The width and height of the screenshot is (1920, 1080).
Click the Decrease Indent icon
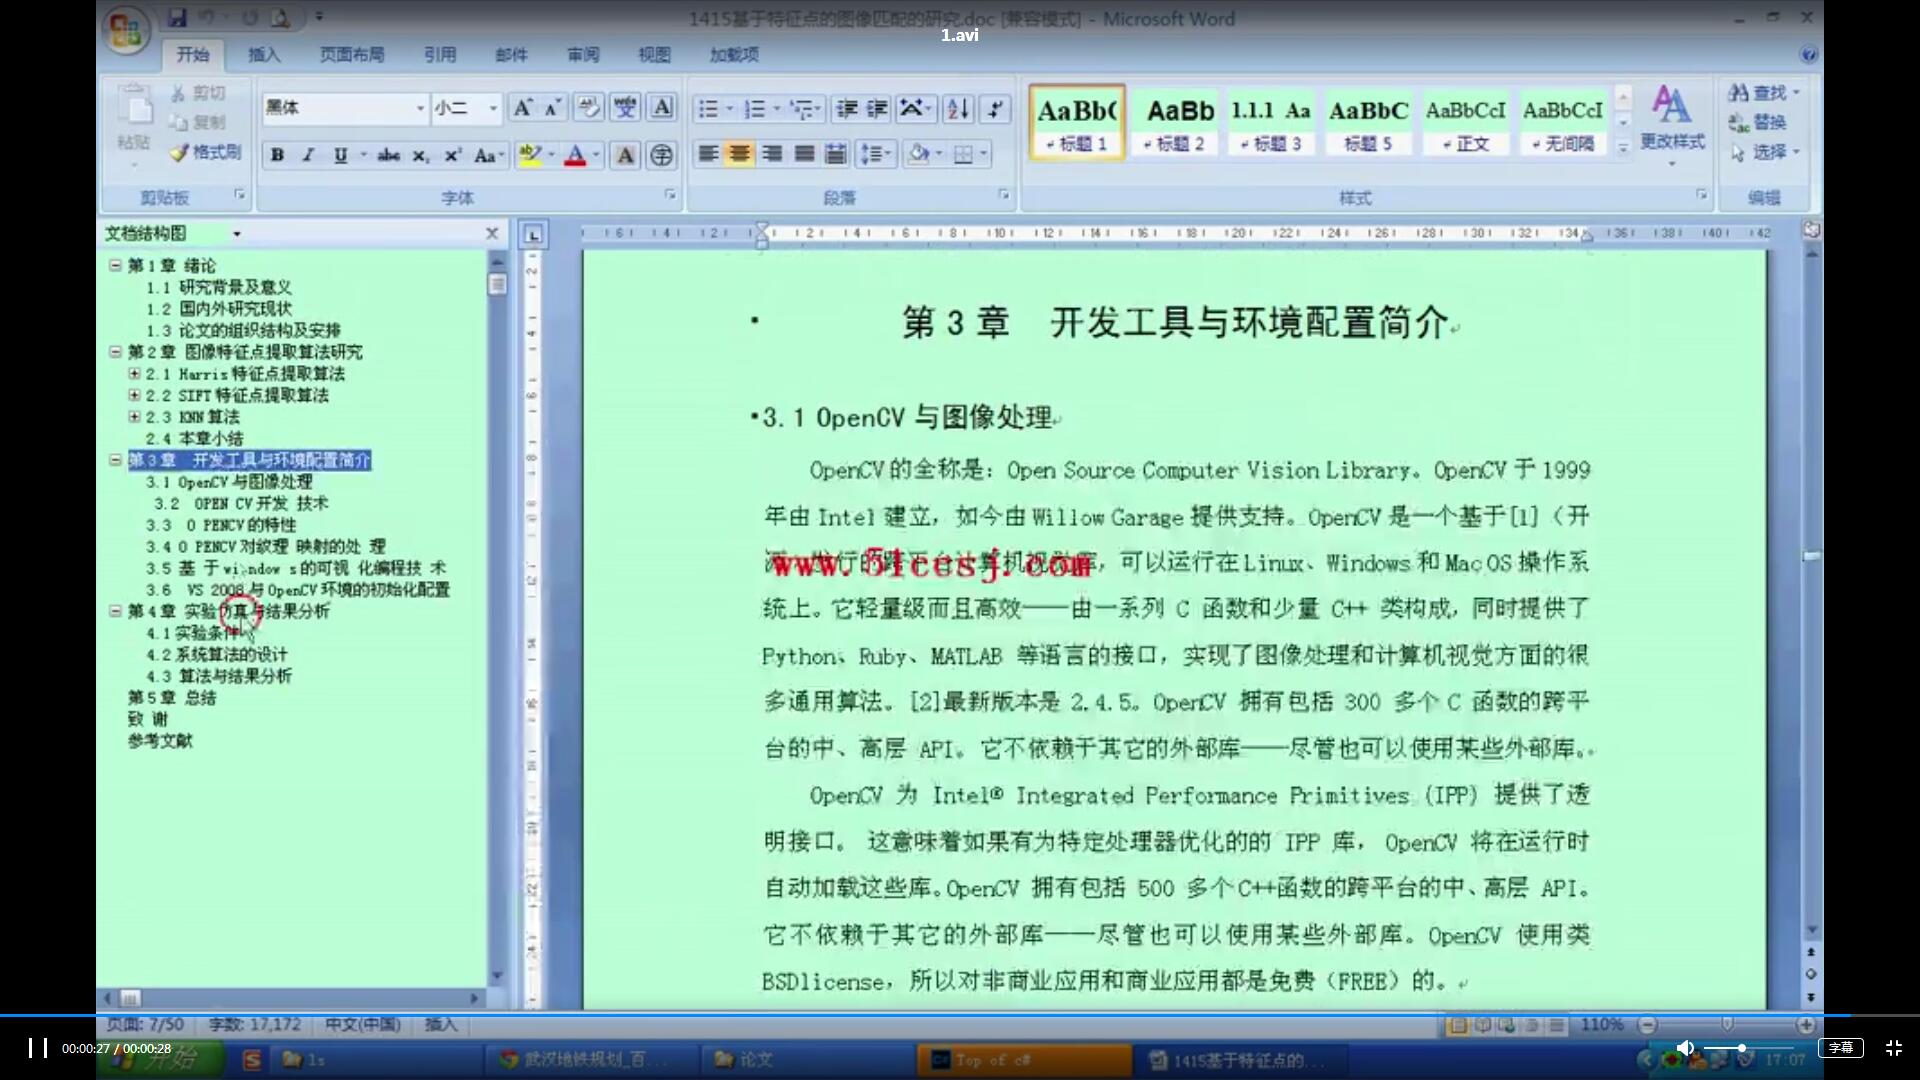tap(847, 108)
